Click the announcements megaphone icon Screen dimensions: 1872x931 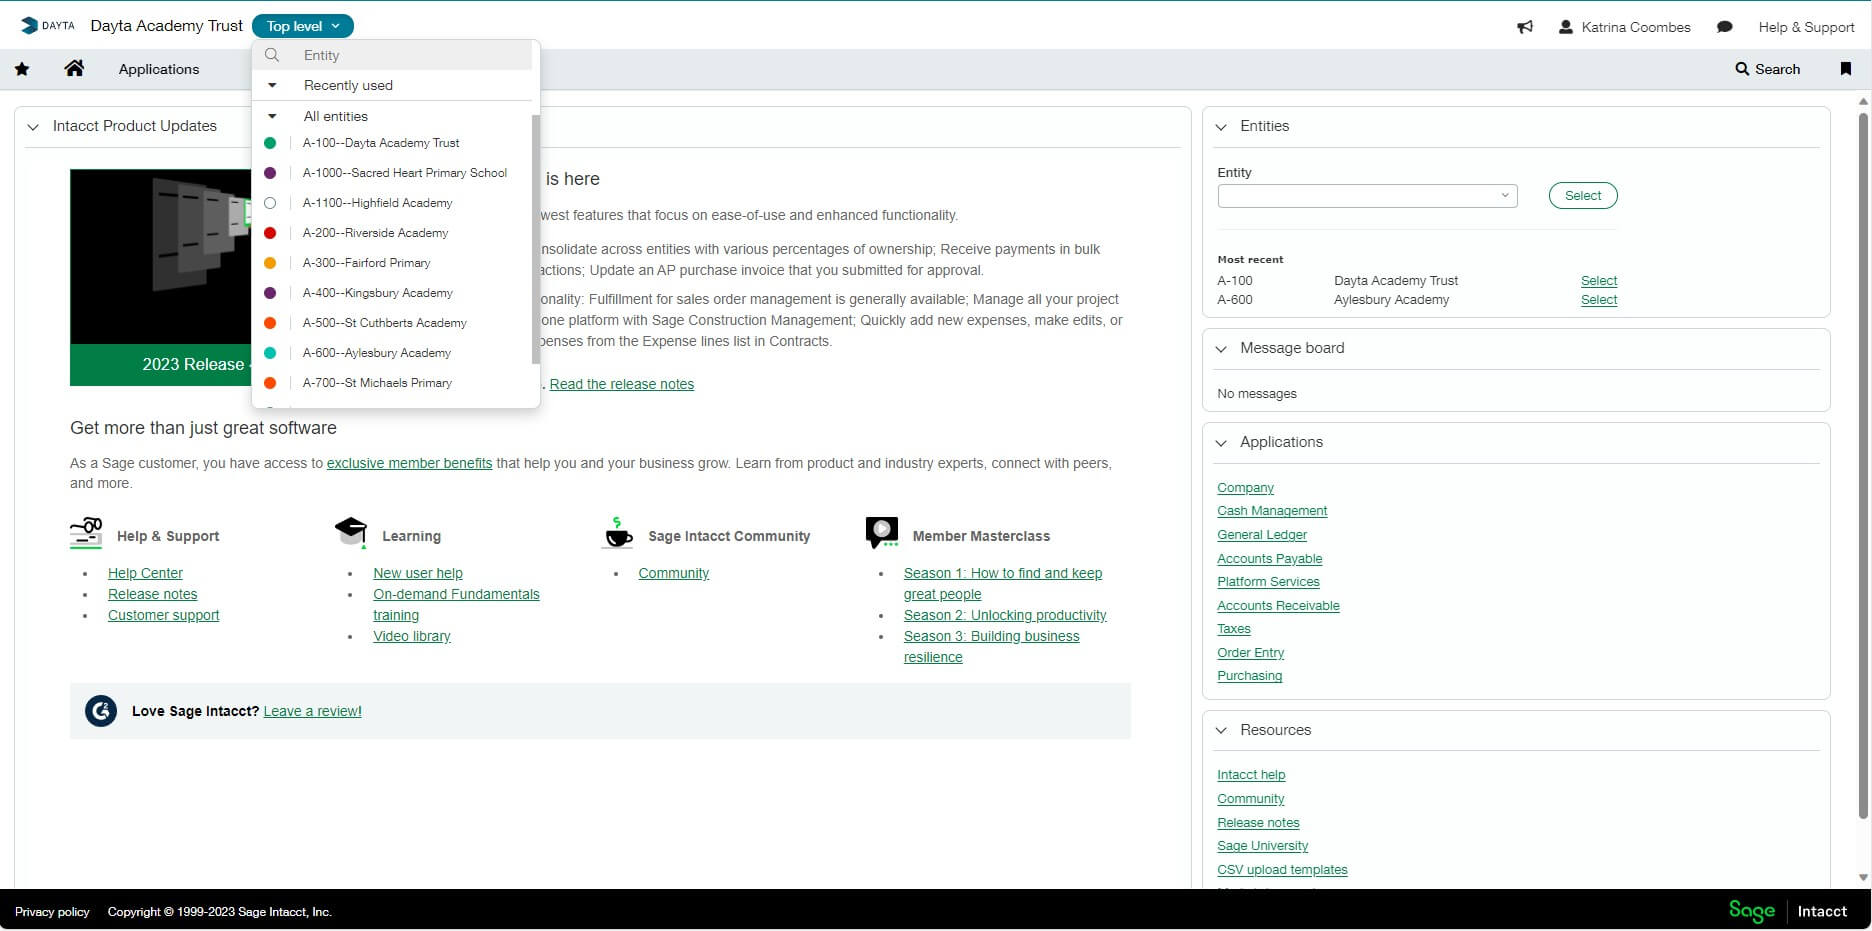[x=1525, y=27]
